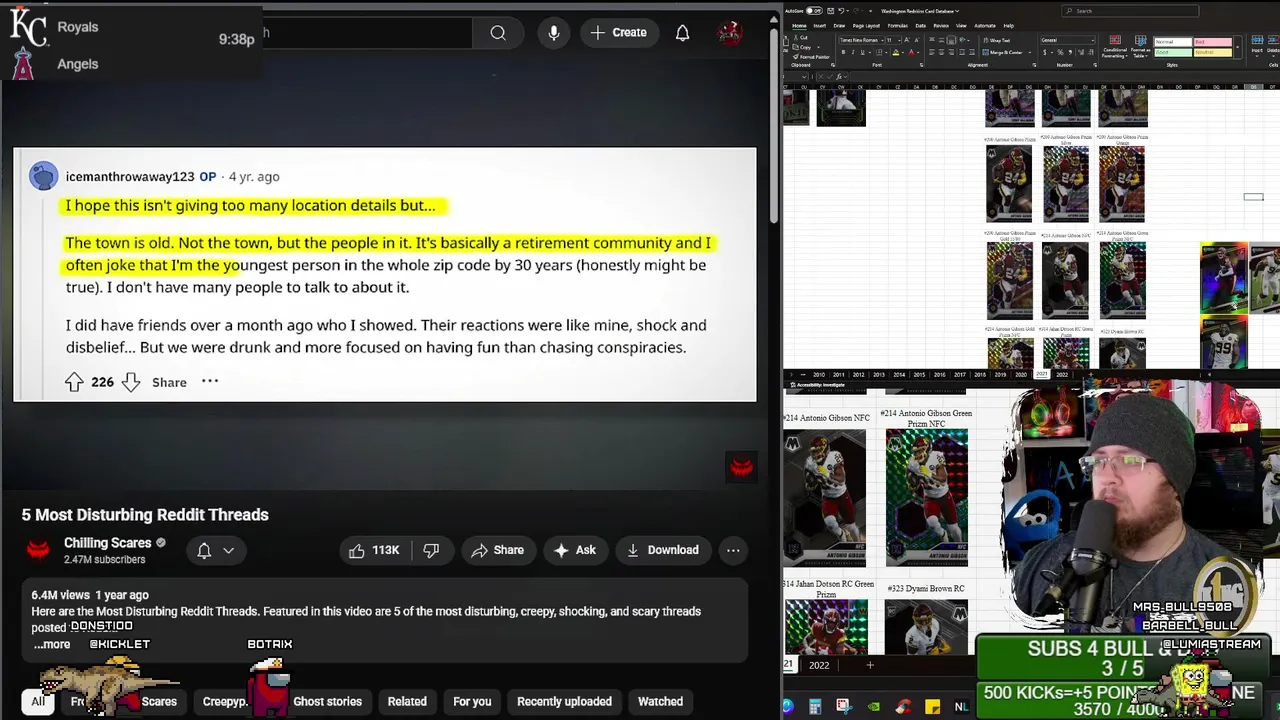
Task: Select the Ghost stories chip
Action: pyautogui.click(x=327, y=701)
